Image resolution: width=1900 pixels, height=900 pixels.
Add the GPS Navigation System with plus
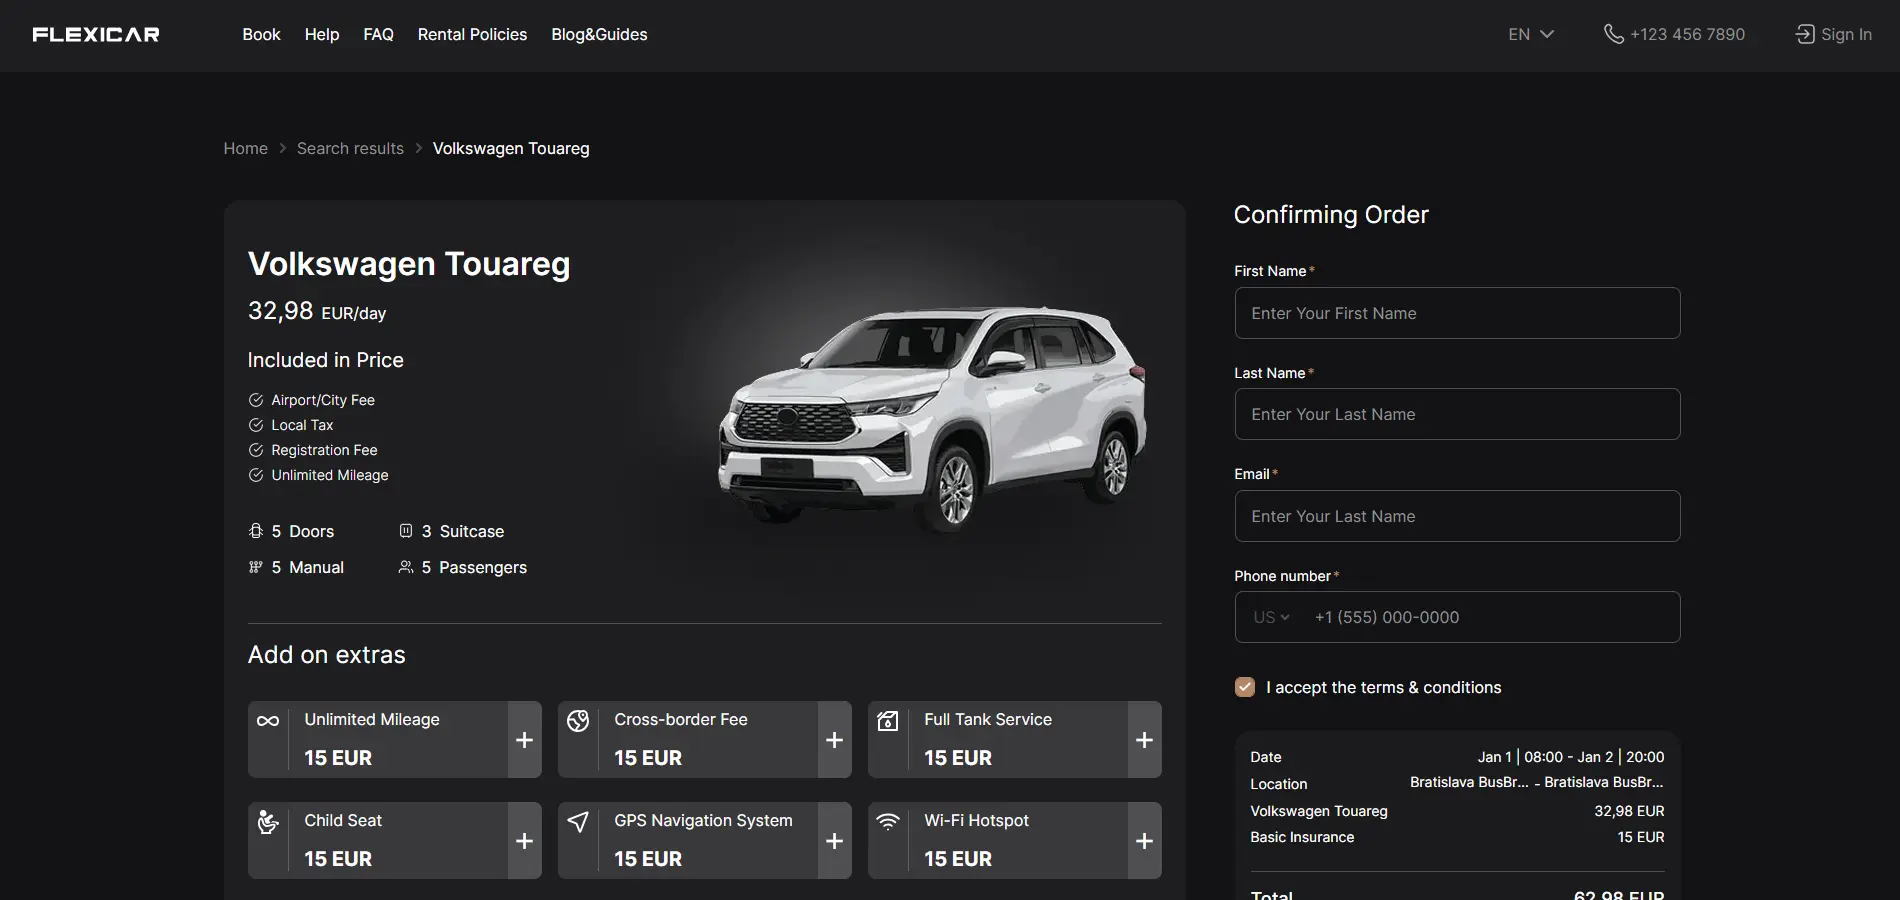pyautogui.click(x=835, y=841)
